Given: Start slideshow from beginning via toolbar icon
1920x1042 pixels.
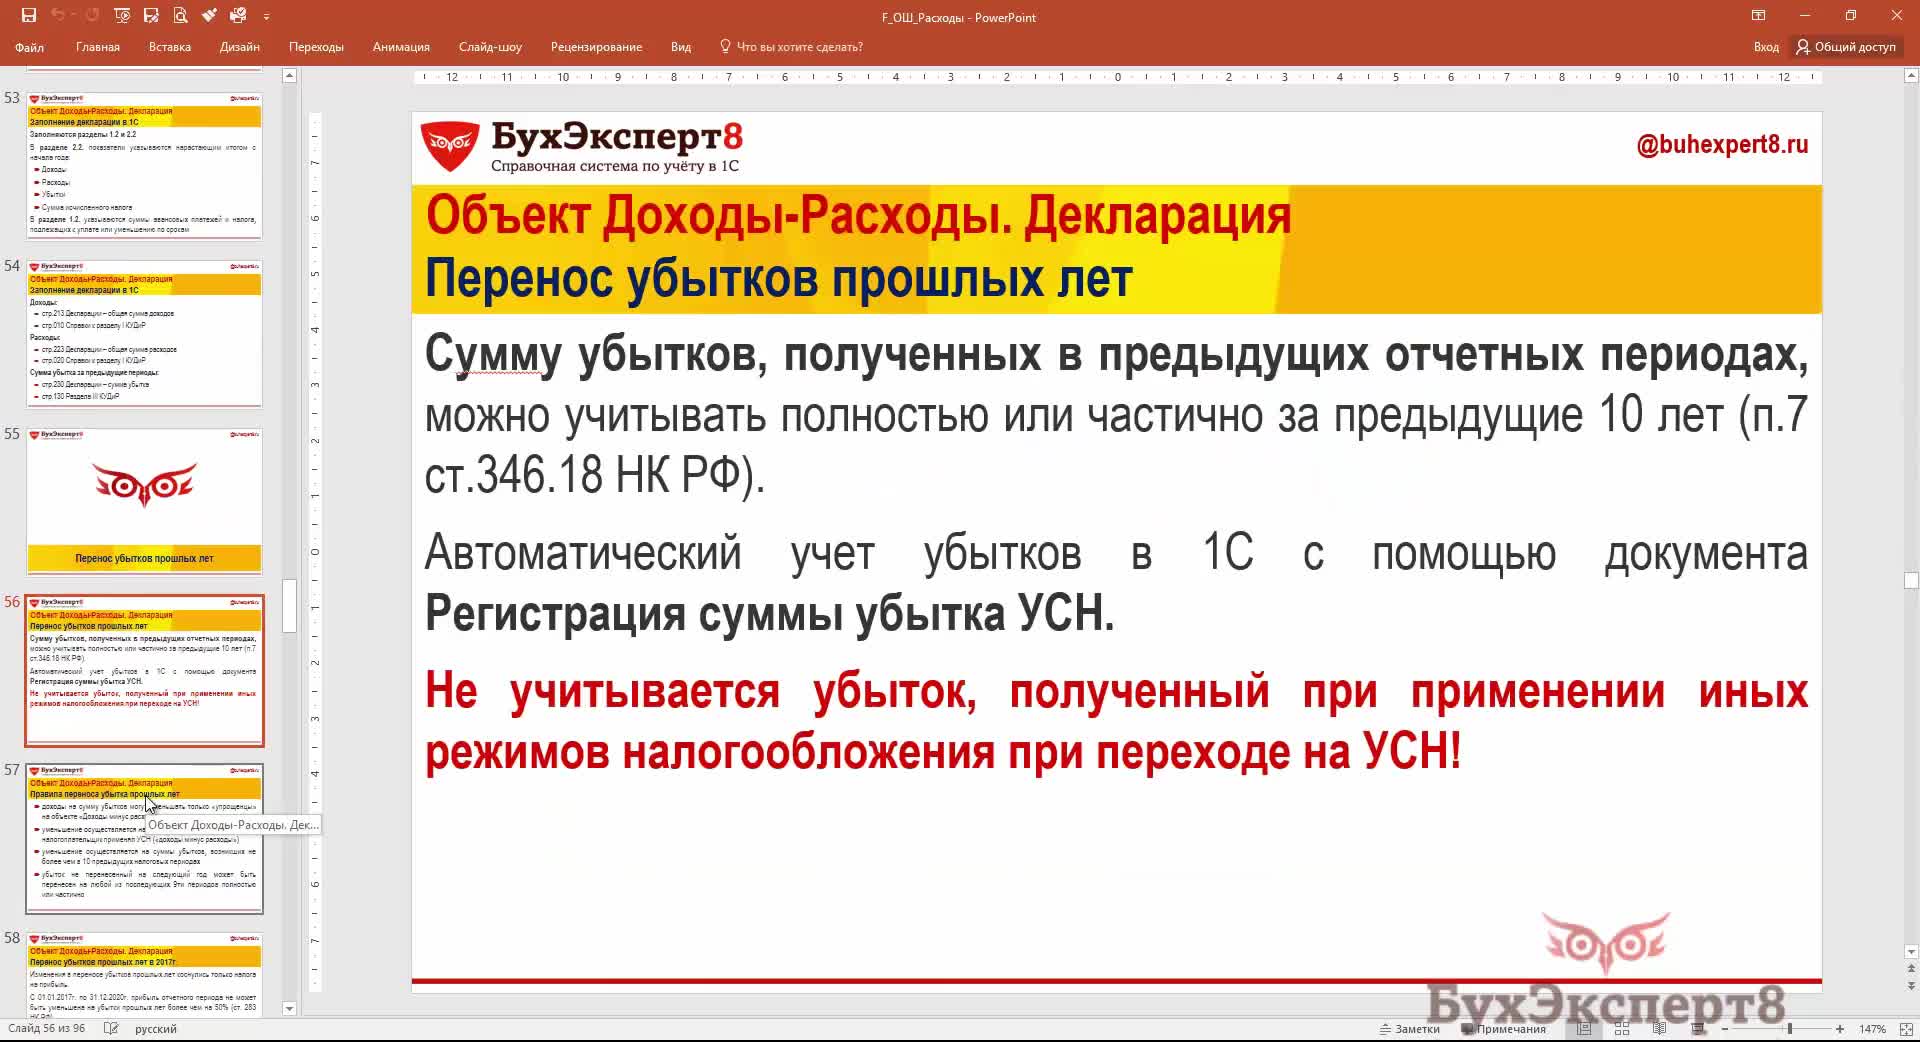Looking at the screenshot, I should [122, 16].
